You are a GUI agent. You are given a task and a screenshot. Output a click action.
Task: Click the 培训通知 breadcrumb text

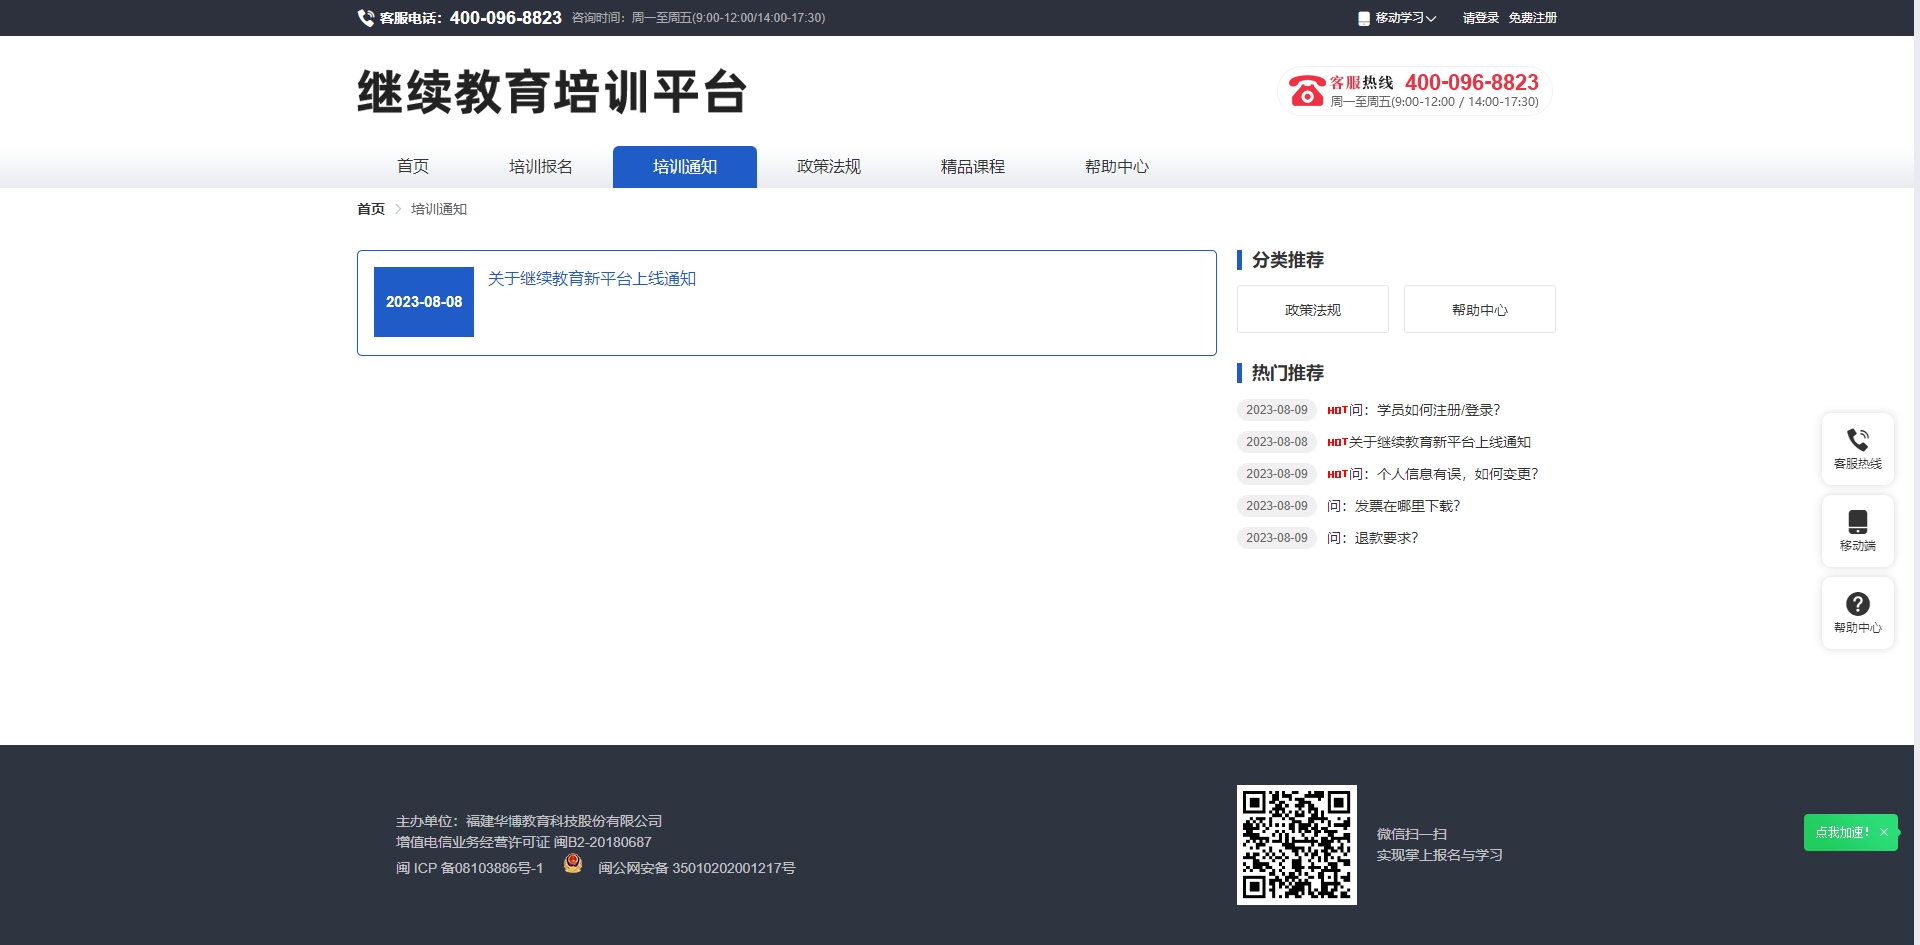[x=439, y=209]
